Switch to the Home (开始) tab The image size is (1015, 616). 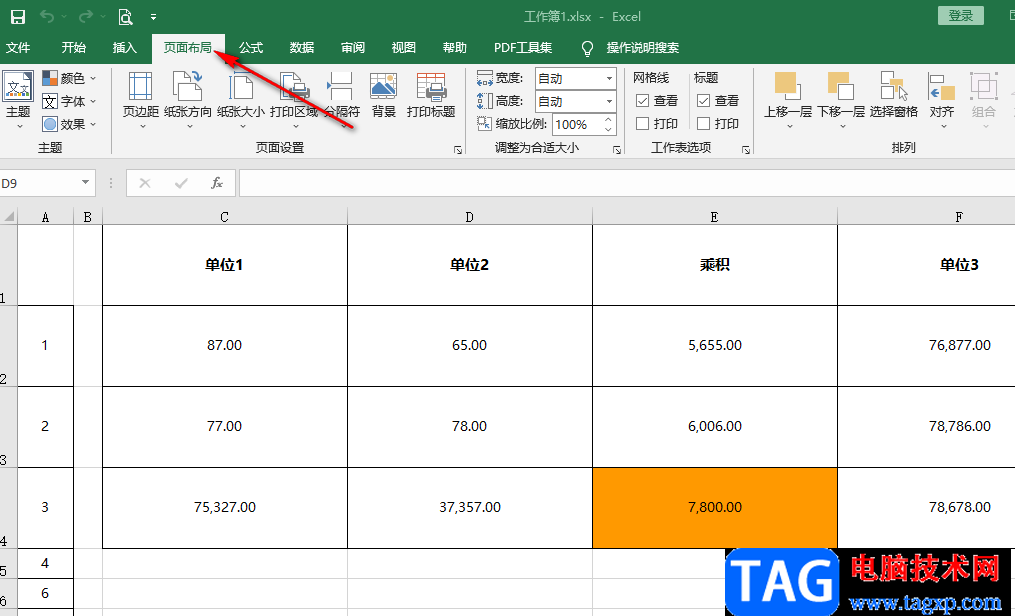click(74, 47)
